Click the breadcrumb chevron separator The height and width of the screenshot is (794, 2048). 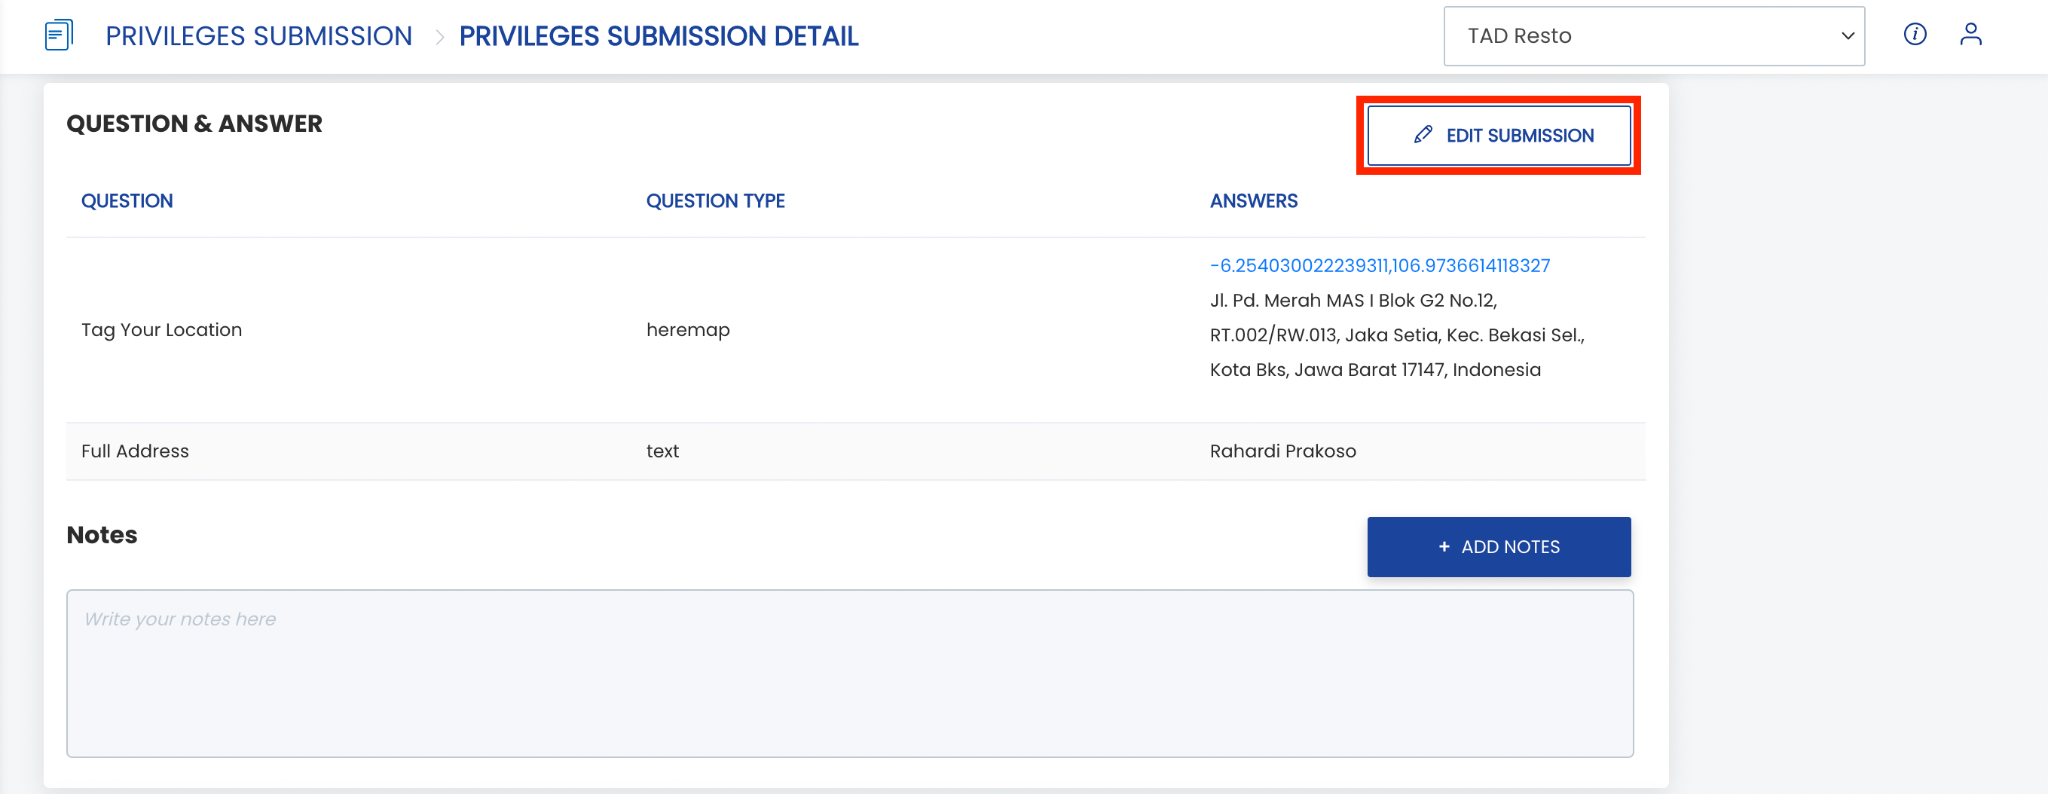point(439,37)
